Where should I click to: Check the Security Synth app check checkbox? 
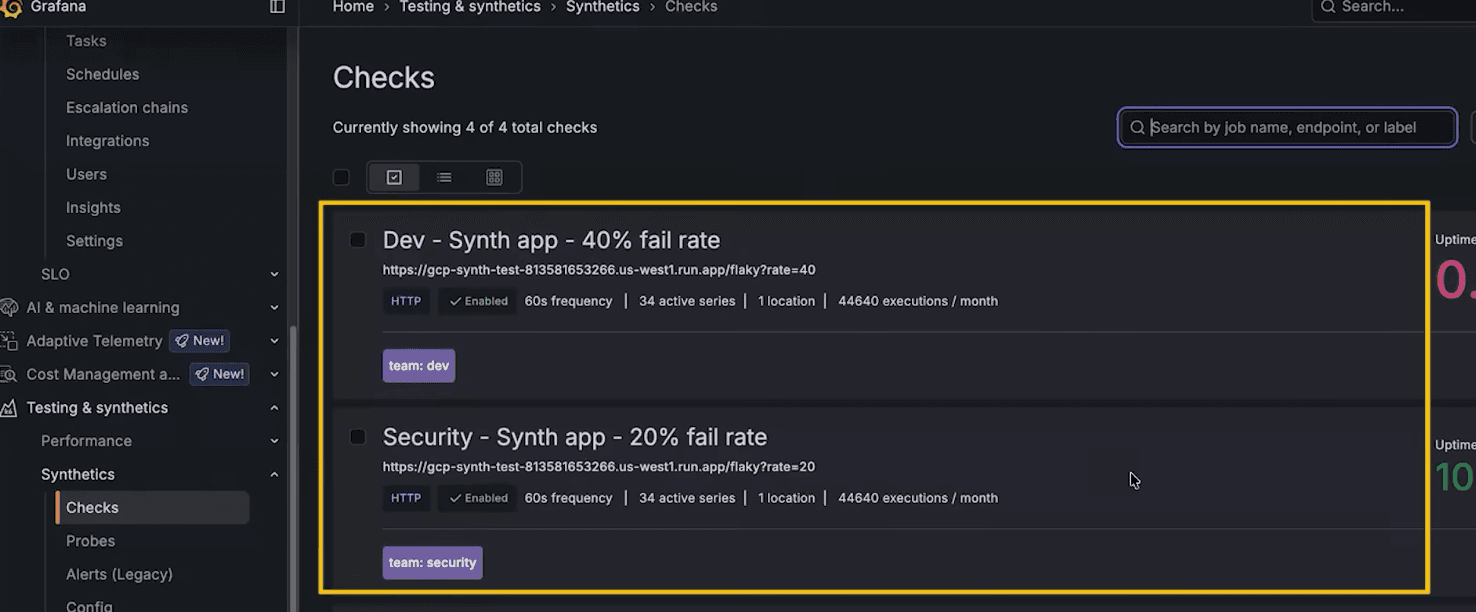(x=358, y=436)
